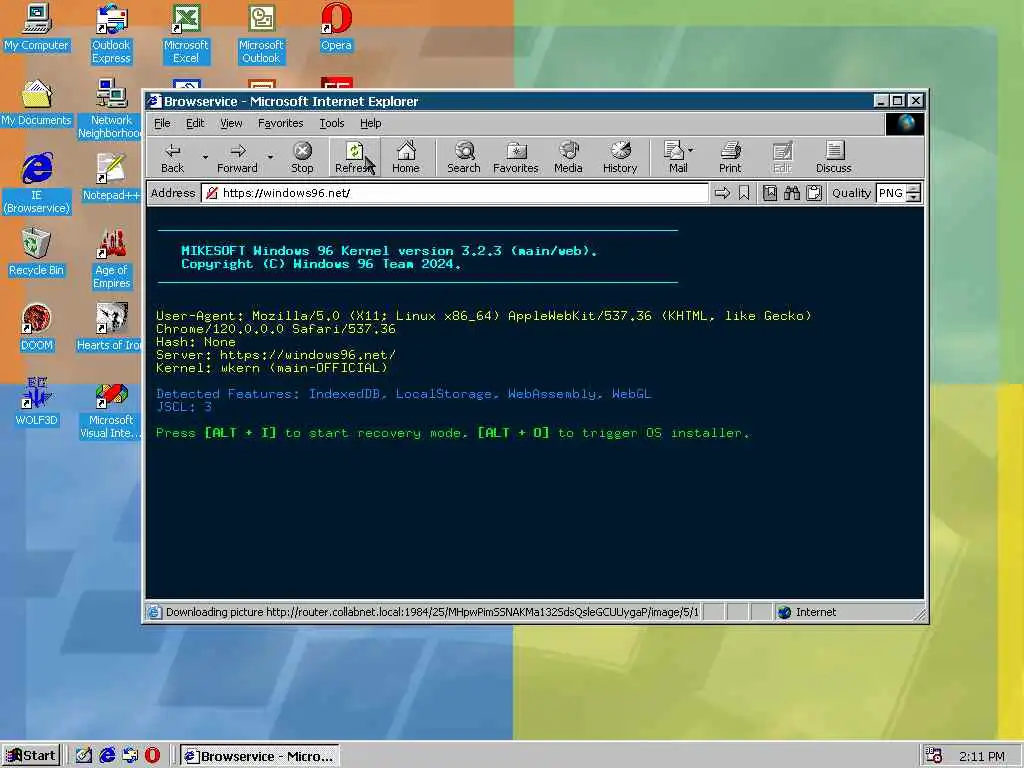This screenshot has width=1024, height=768.
Task: Select the Outlook Express desktop icon
Action: pos(111,34)
